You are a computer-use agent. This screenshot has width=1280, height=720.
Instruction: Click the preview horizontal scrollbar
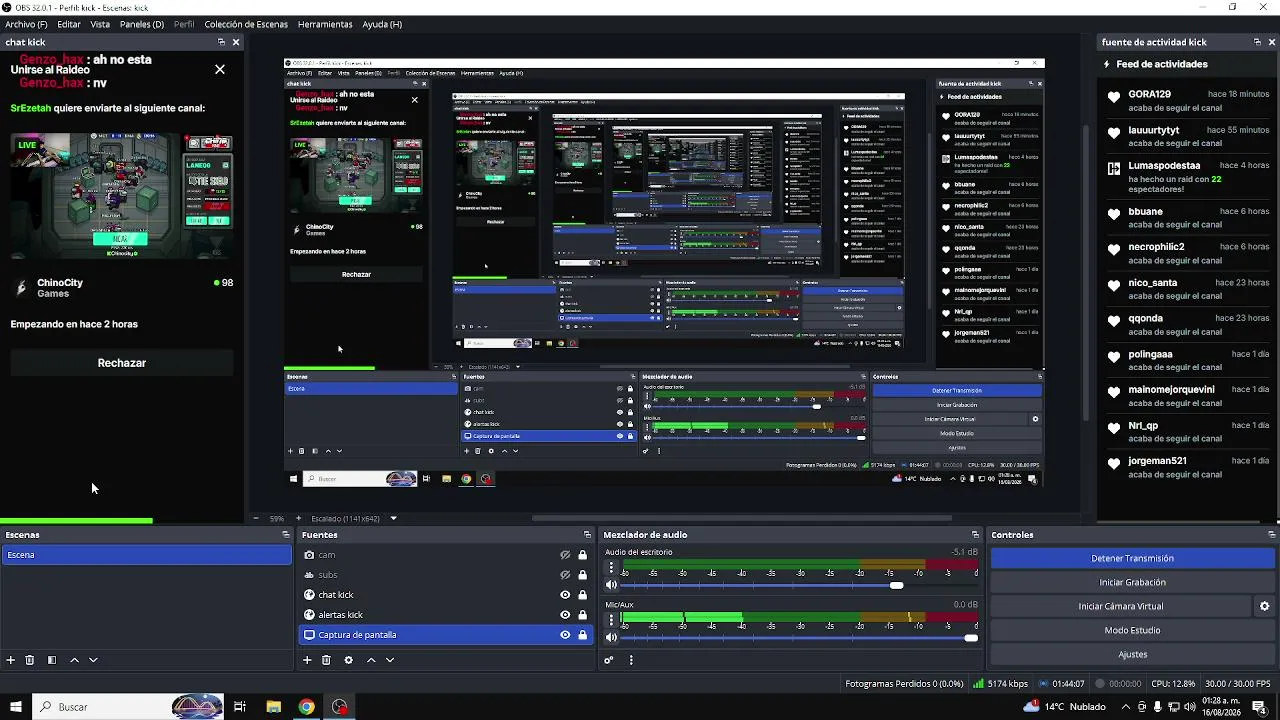740,518
